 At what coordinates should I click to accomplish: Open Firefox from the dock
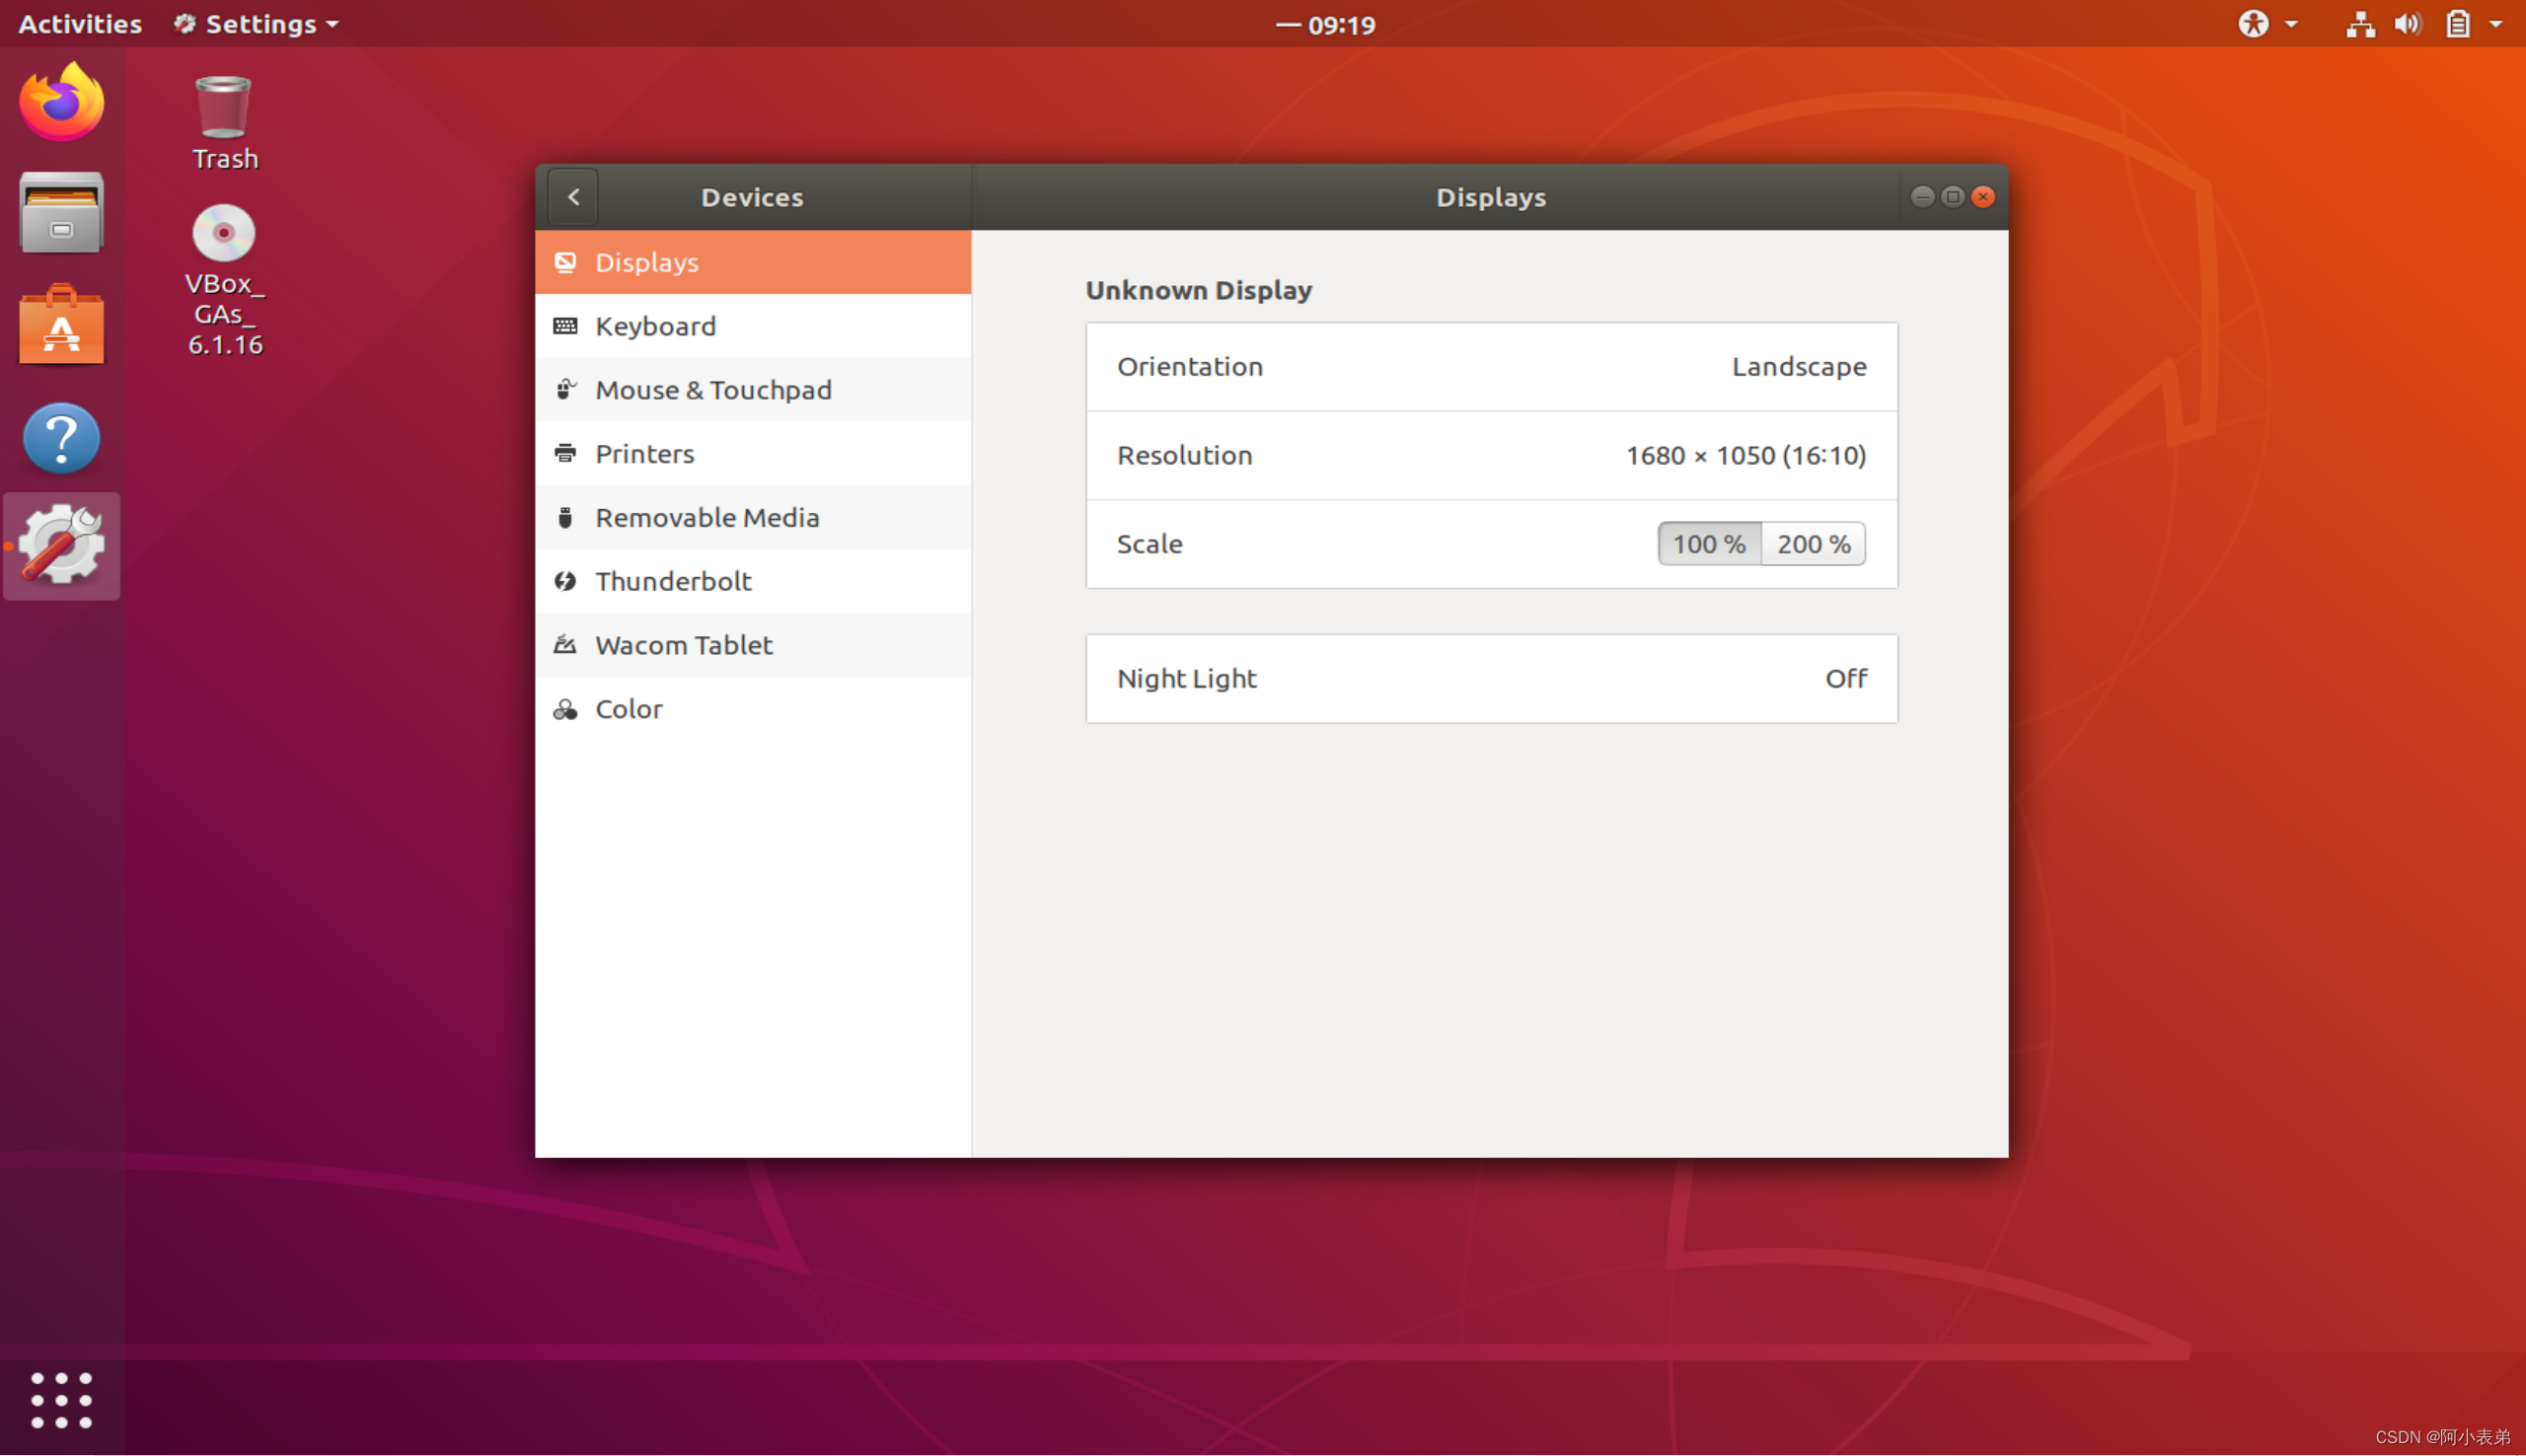click(61, 103)
